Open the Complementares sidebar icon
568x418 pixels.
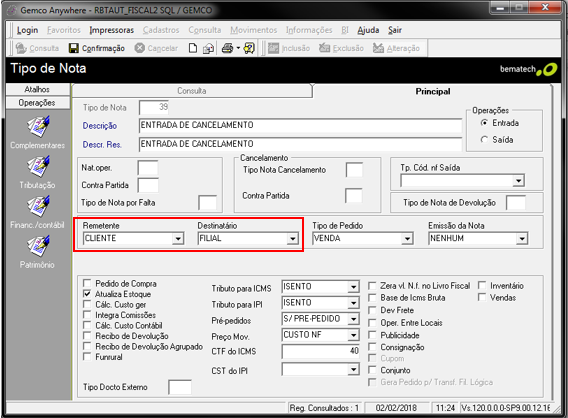click(38, 127)
